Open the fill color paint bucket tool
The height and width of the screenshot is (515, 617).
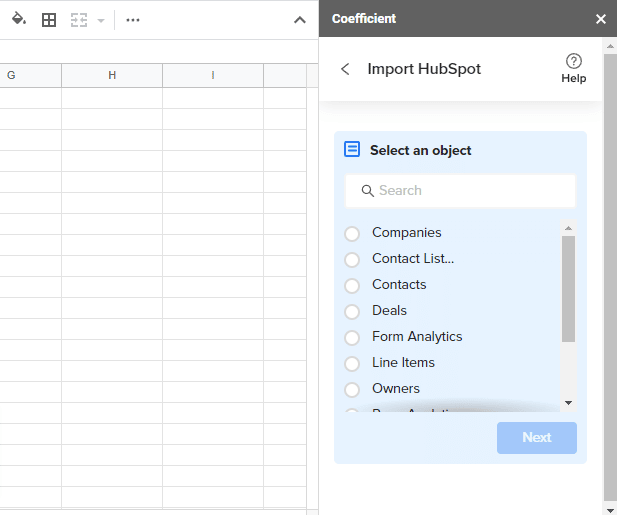(18, 19)
